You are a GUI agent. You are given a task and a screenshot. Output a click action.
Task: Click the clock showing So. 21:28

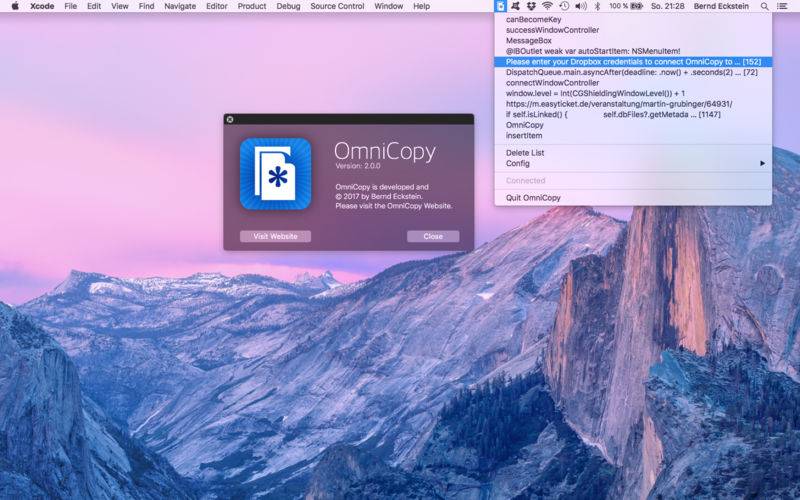point(667,6)
